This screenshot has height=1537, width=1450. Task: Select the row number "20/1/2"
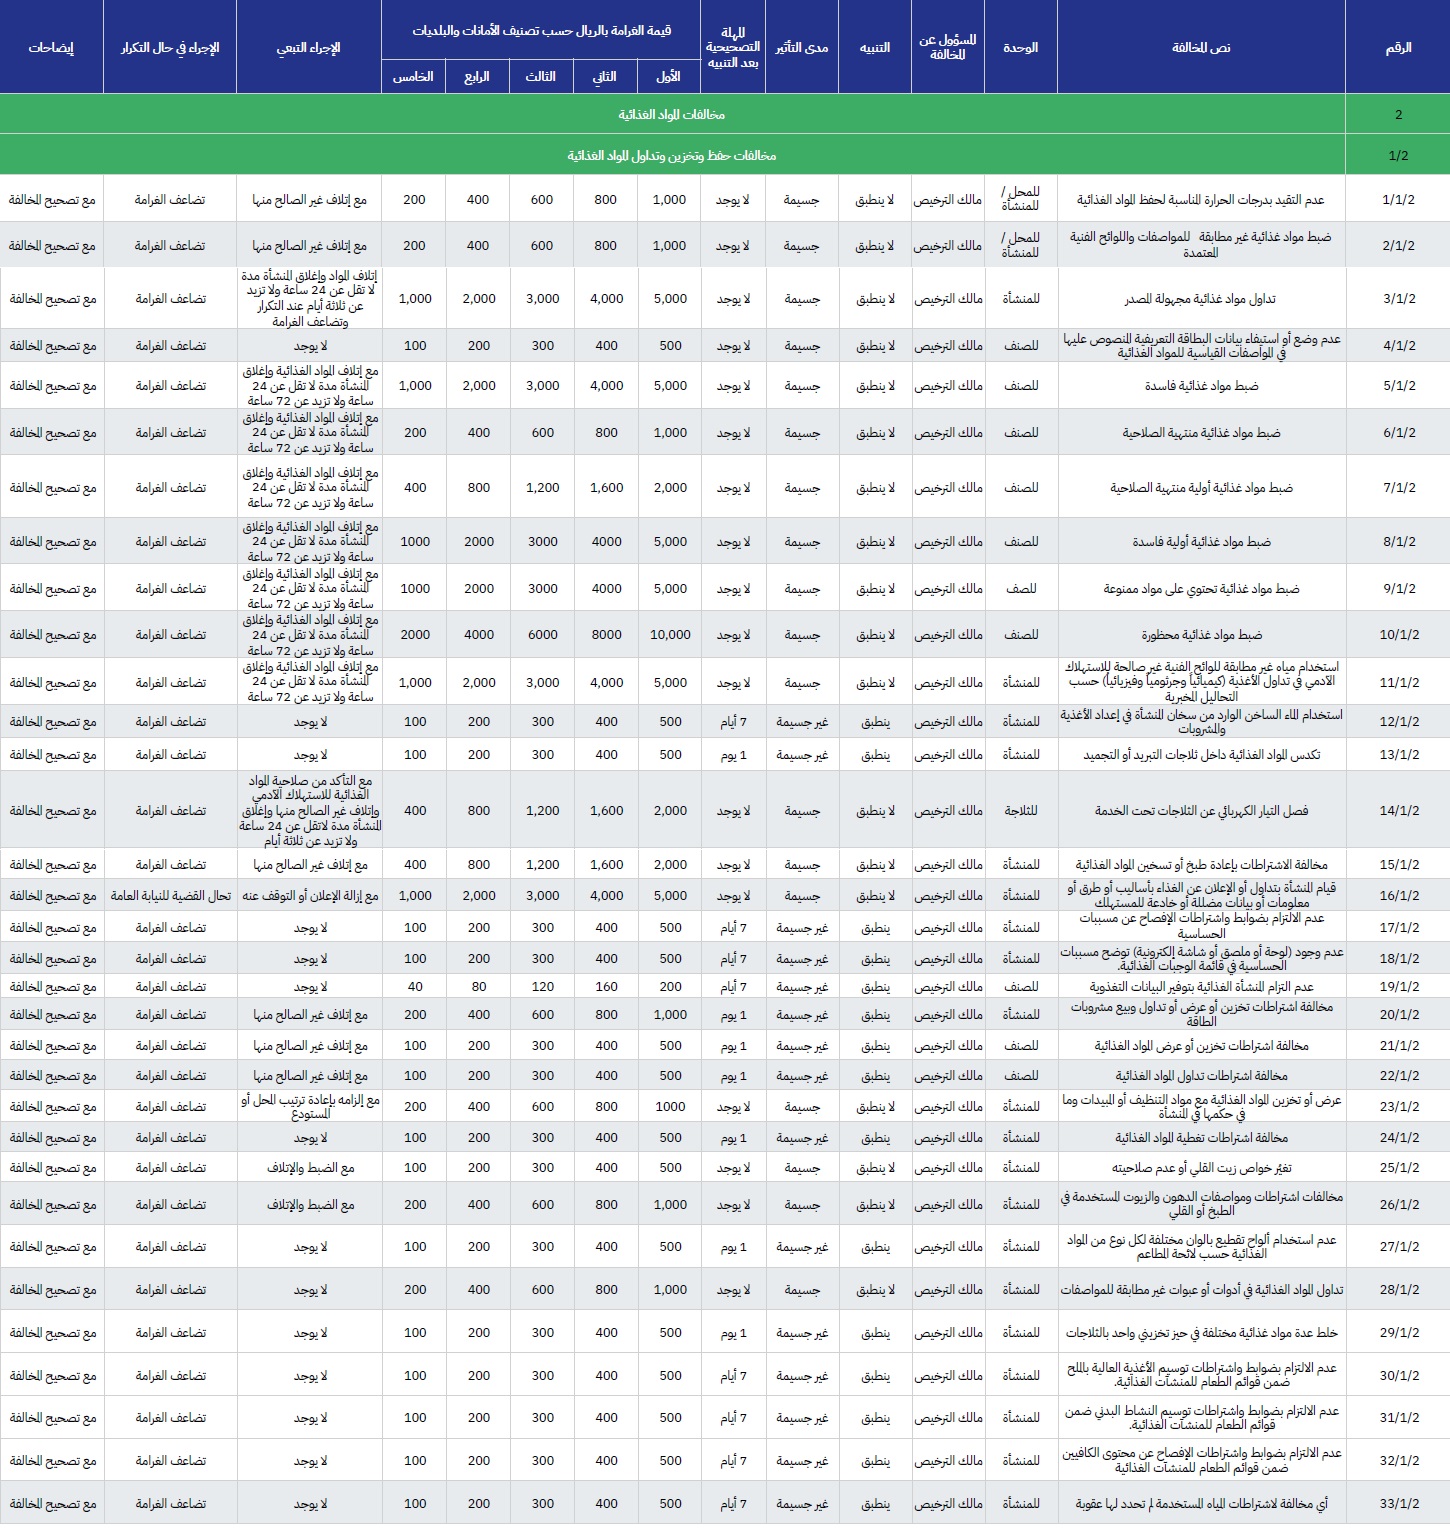coord(1399,1014)
